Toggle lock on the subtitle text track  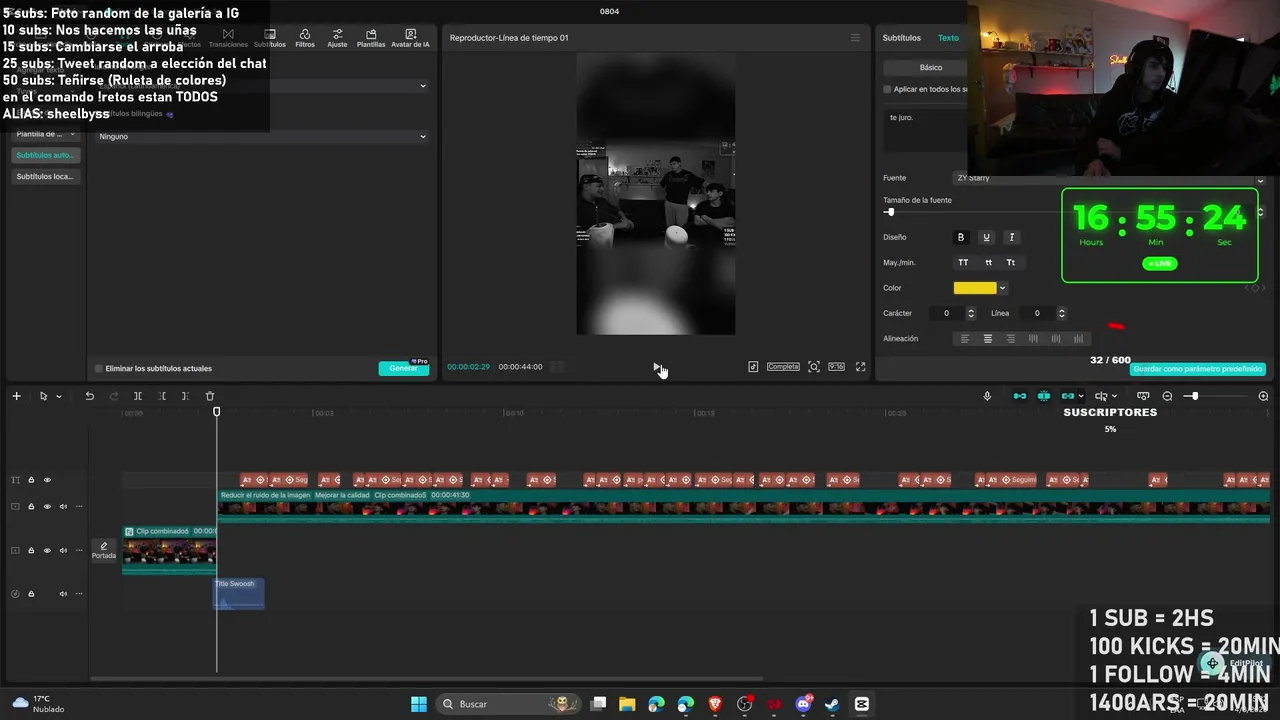[31, 480]
